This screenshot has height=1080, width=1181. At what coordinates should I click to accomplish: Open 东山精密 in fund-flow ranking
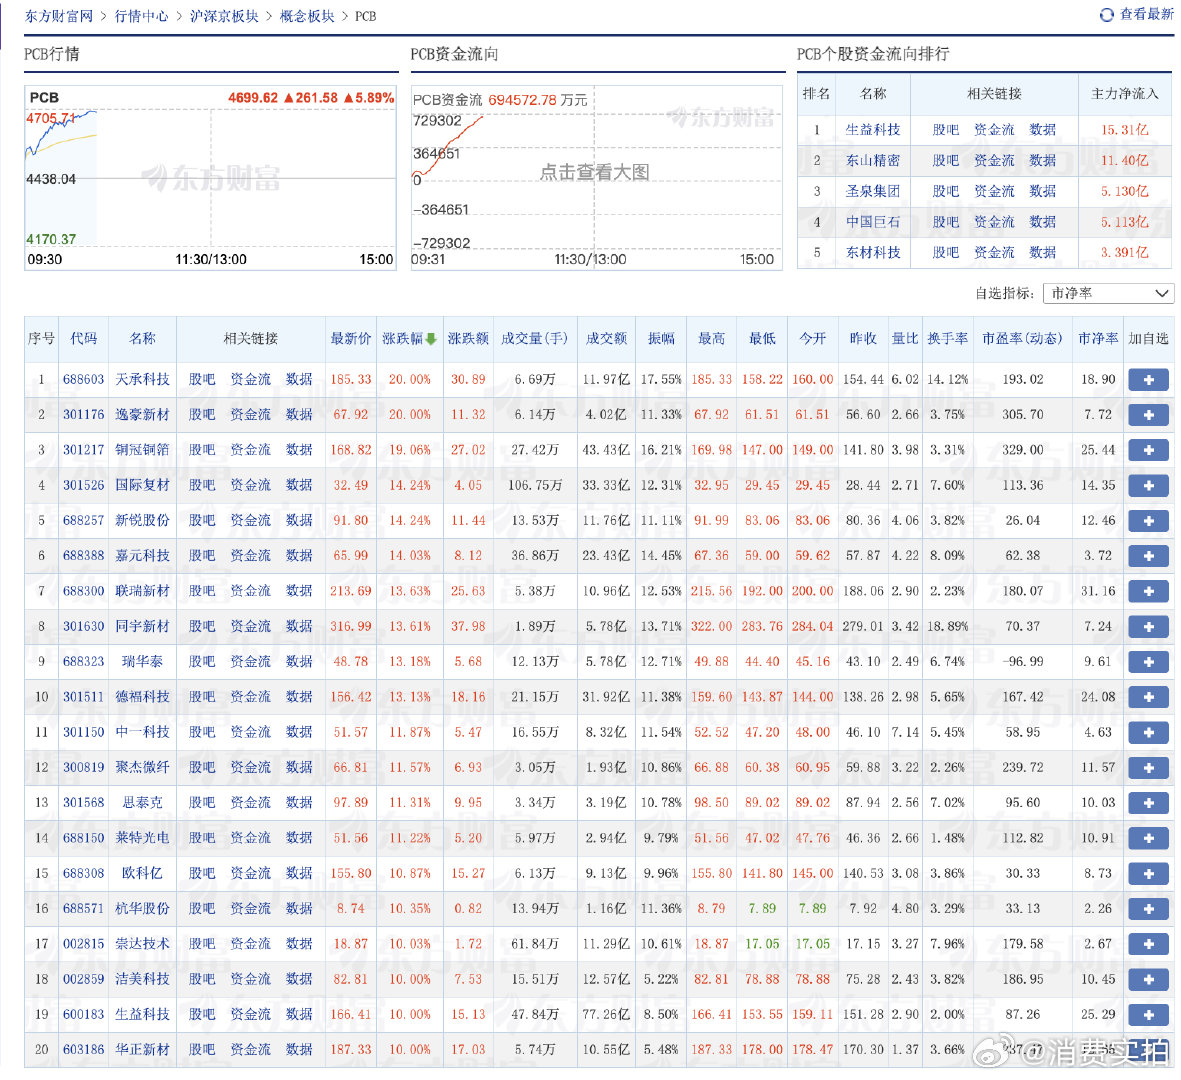[873, 160]
